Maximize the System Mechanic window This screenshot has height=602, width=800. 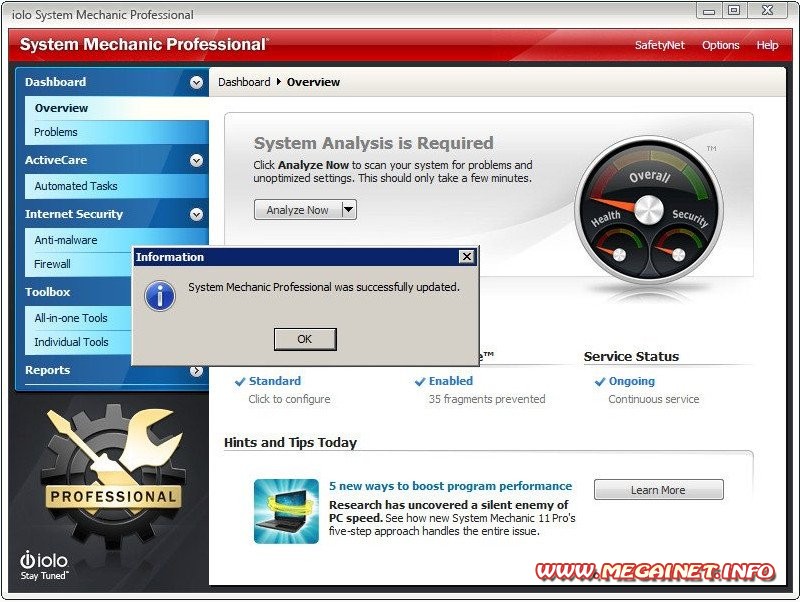[x=734, y=11]
